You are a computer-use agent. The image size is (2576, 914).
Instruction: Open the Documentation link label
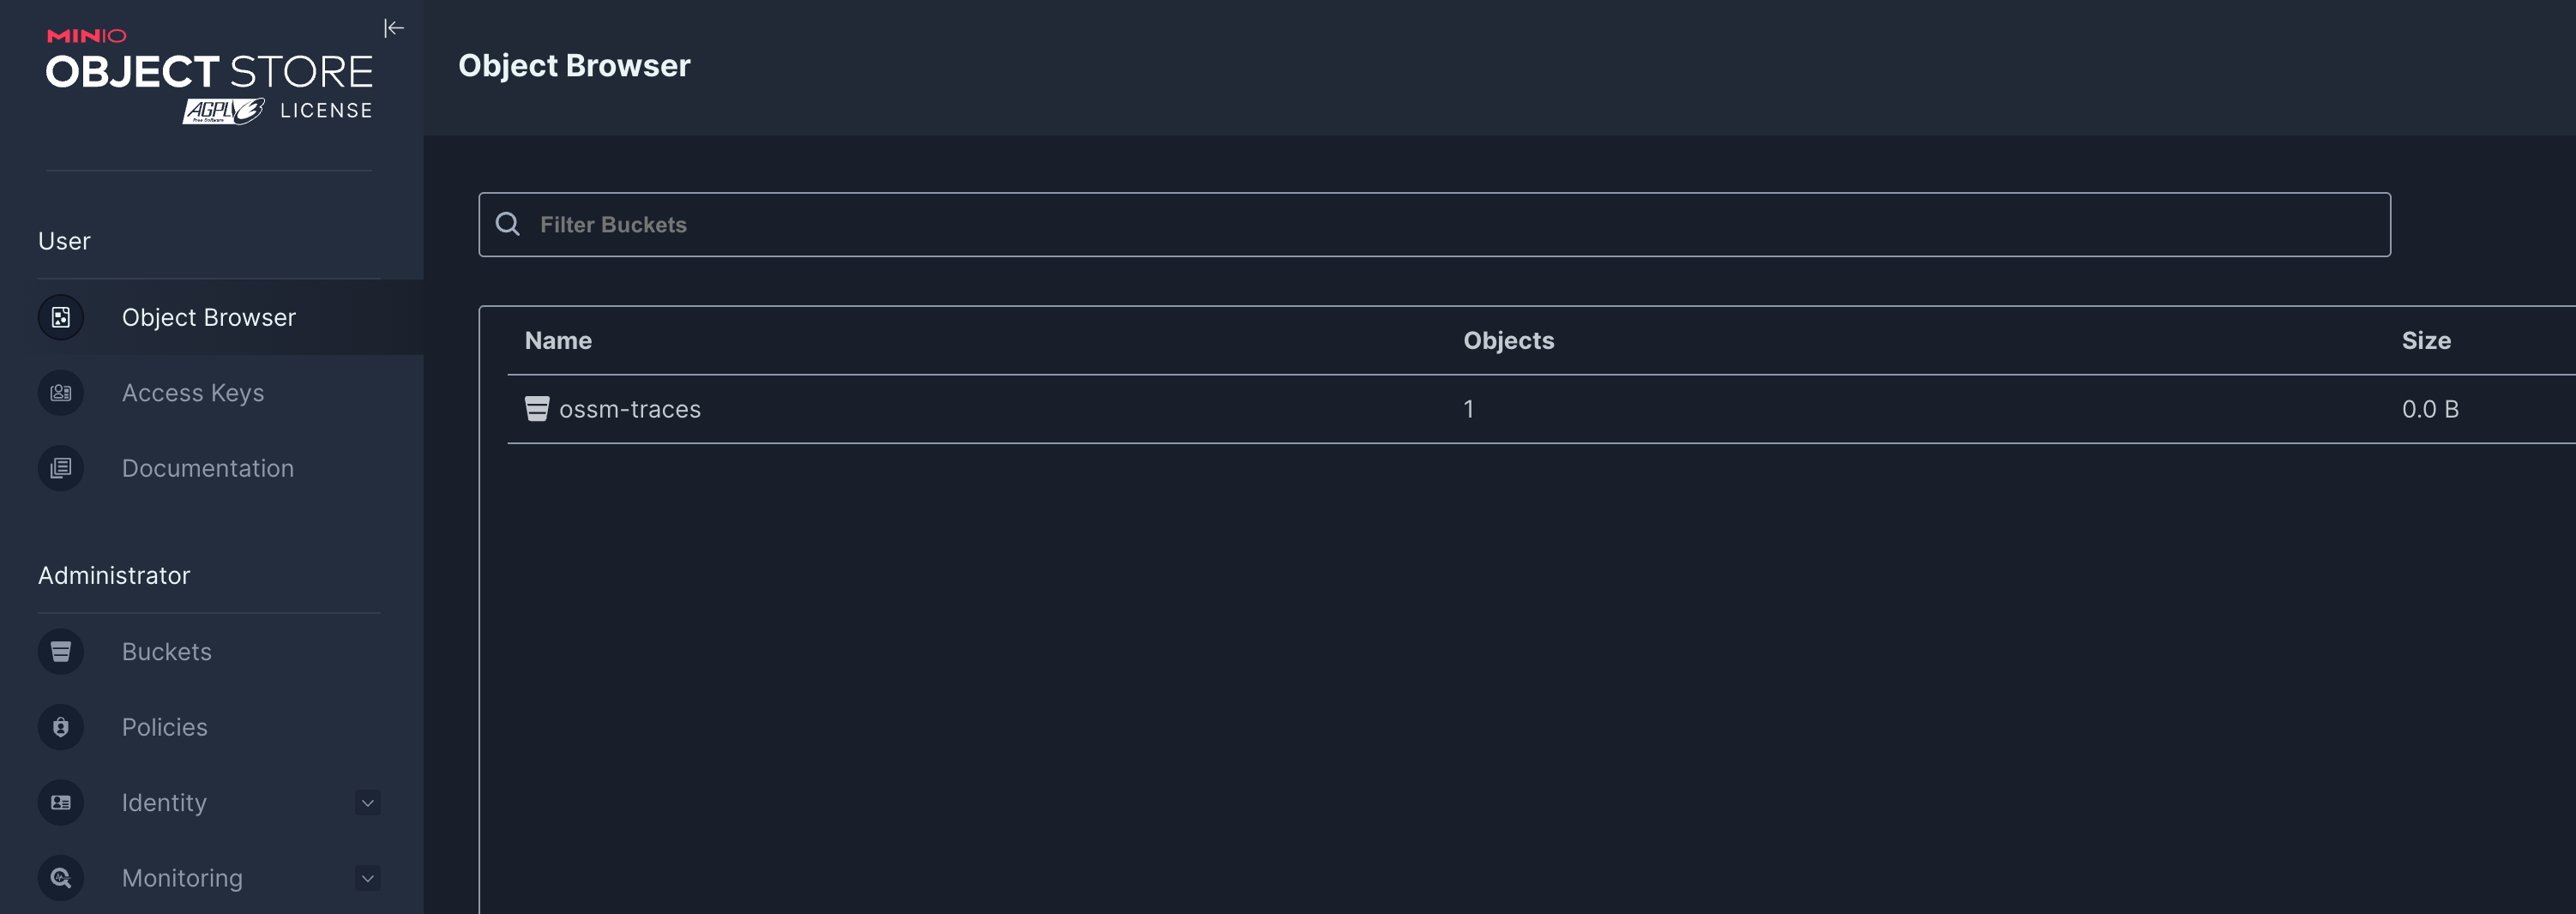tap(208, 468)
